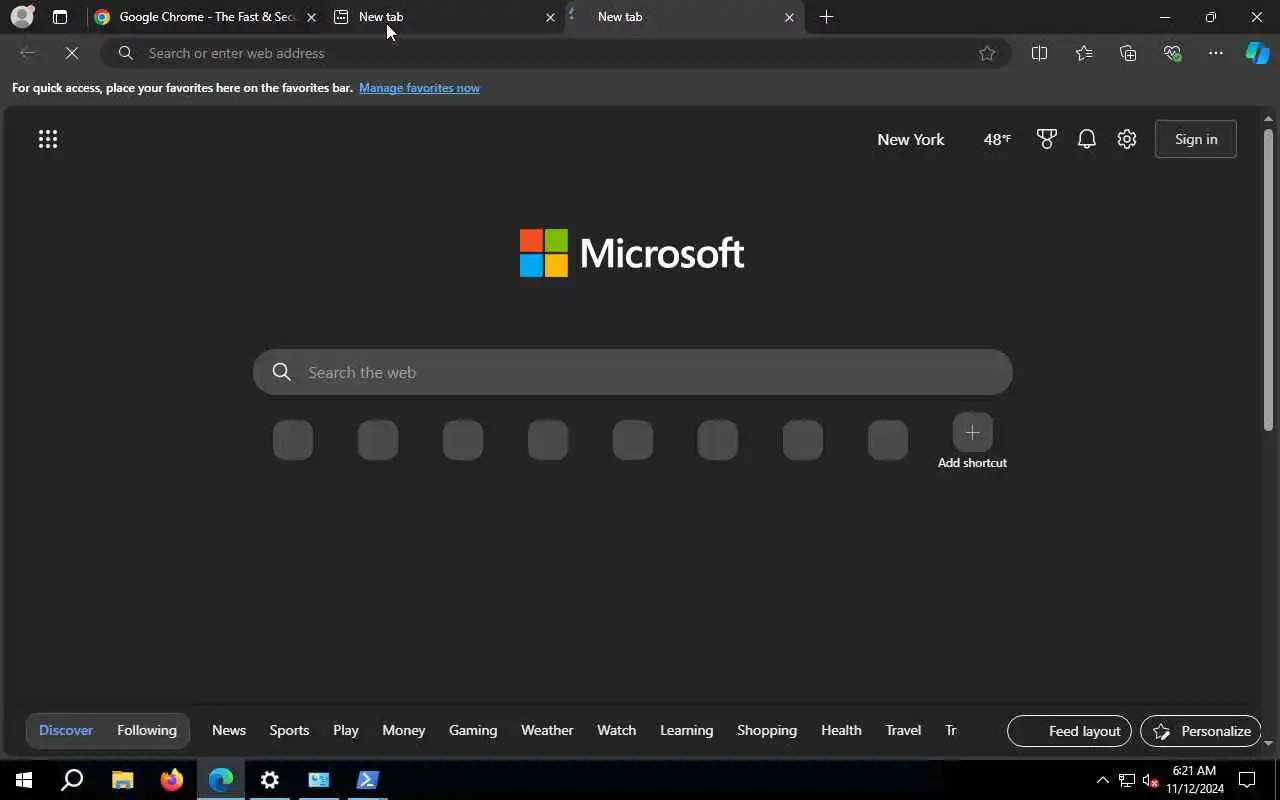
Task: Add this page to favorites star
Action: (987, 53)
